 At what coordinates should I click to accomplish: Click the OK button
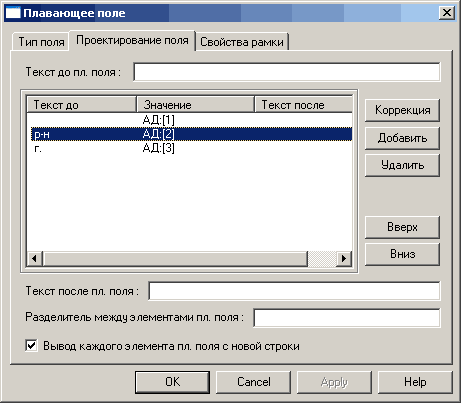172,382
